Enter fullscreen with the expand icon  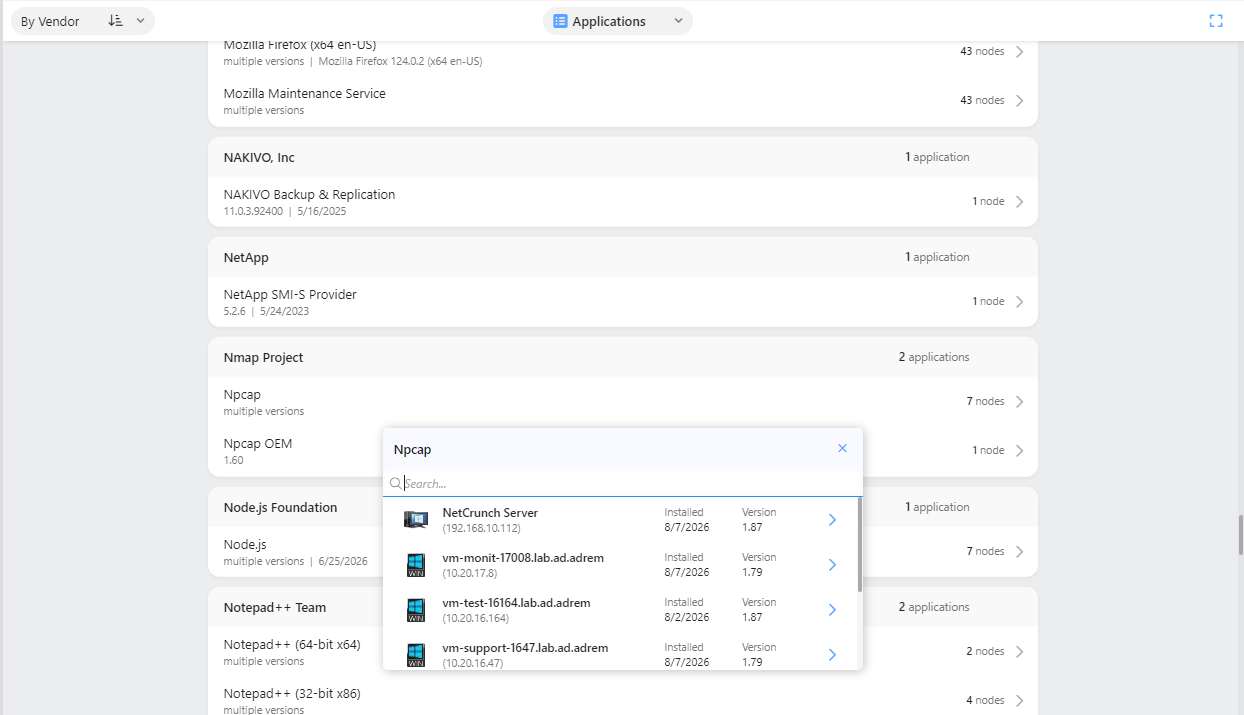click(x=1216, y=21)
